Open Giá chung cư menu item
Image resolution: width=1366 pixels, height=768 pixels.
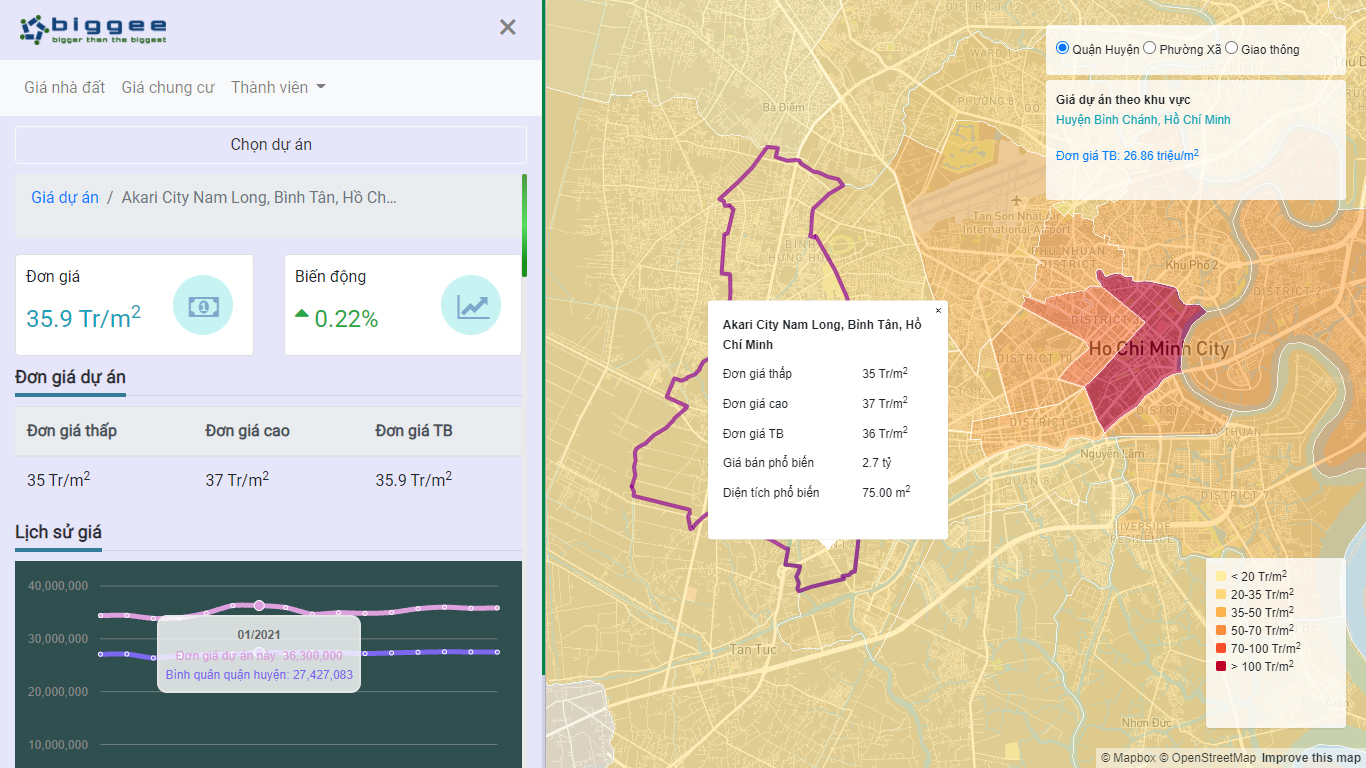click(168, 87)
